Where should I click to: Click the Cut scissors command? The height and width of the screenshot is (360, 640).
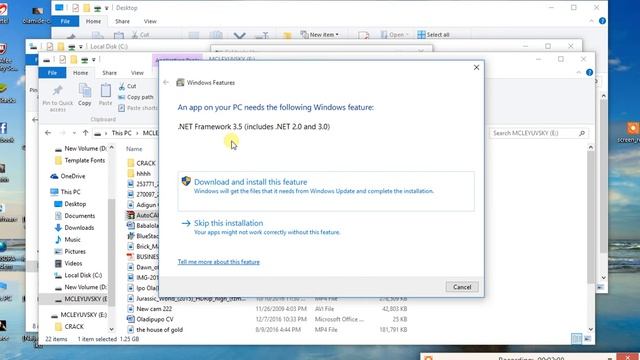coord(127,86)
